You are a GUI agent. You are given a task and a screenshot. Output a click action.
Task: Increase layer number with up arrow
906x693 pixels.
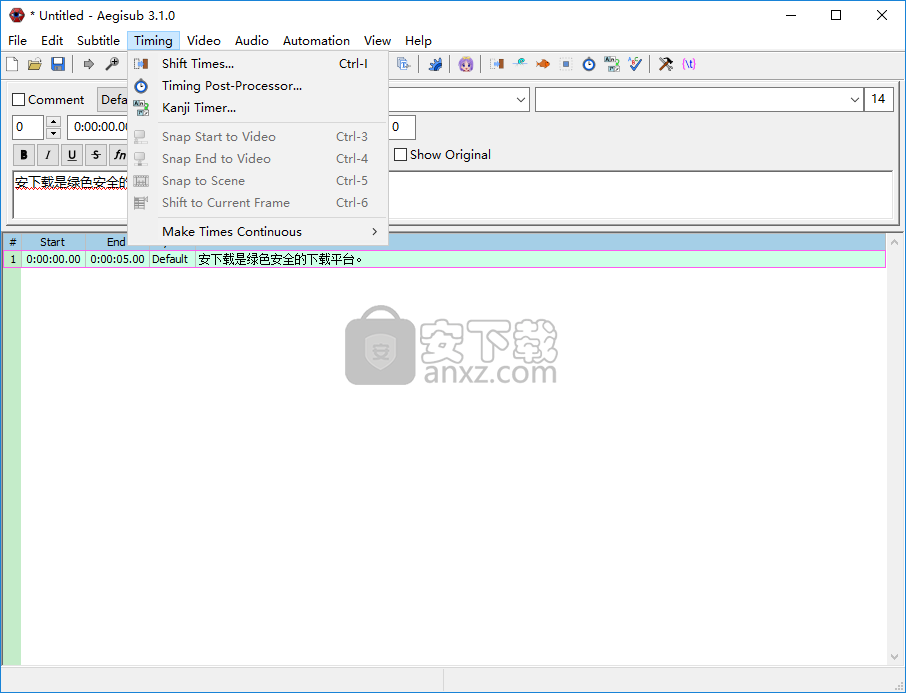tap(53, 121)
